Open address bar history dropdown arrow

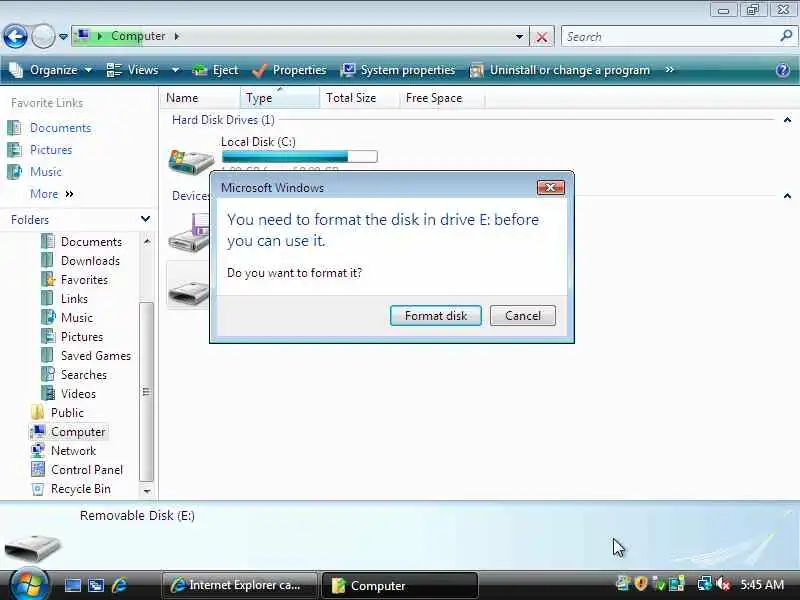(519, 37)
